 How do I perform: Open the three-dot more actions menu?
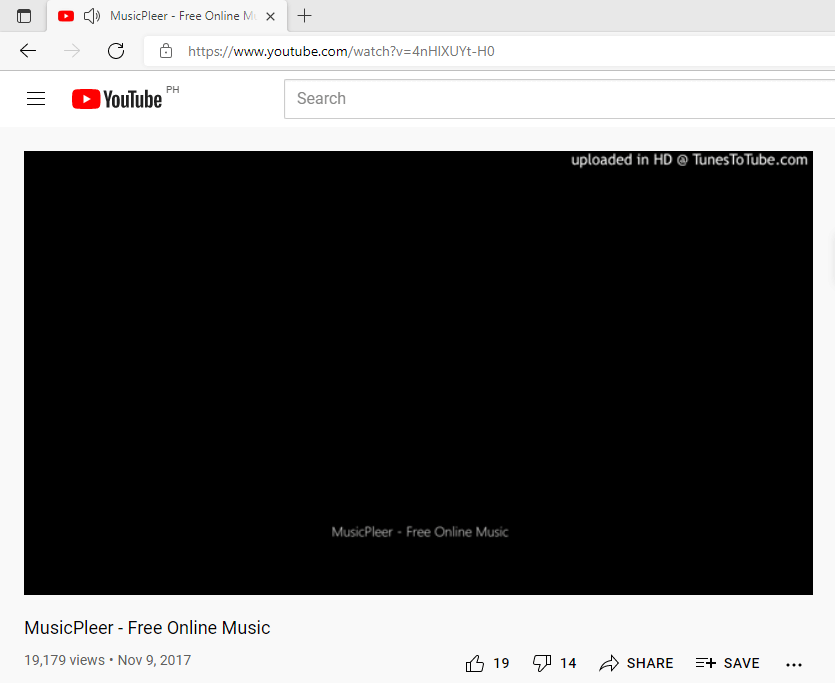(x=793, y=664)
